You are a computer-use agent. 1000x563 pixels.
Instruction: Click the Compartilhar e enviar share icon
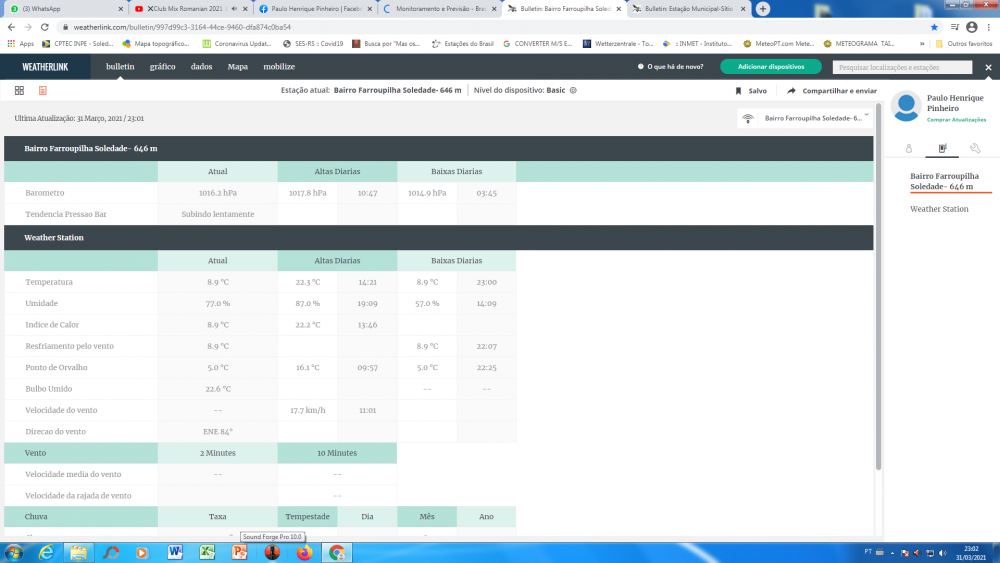pos(792,90)
